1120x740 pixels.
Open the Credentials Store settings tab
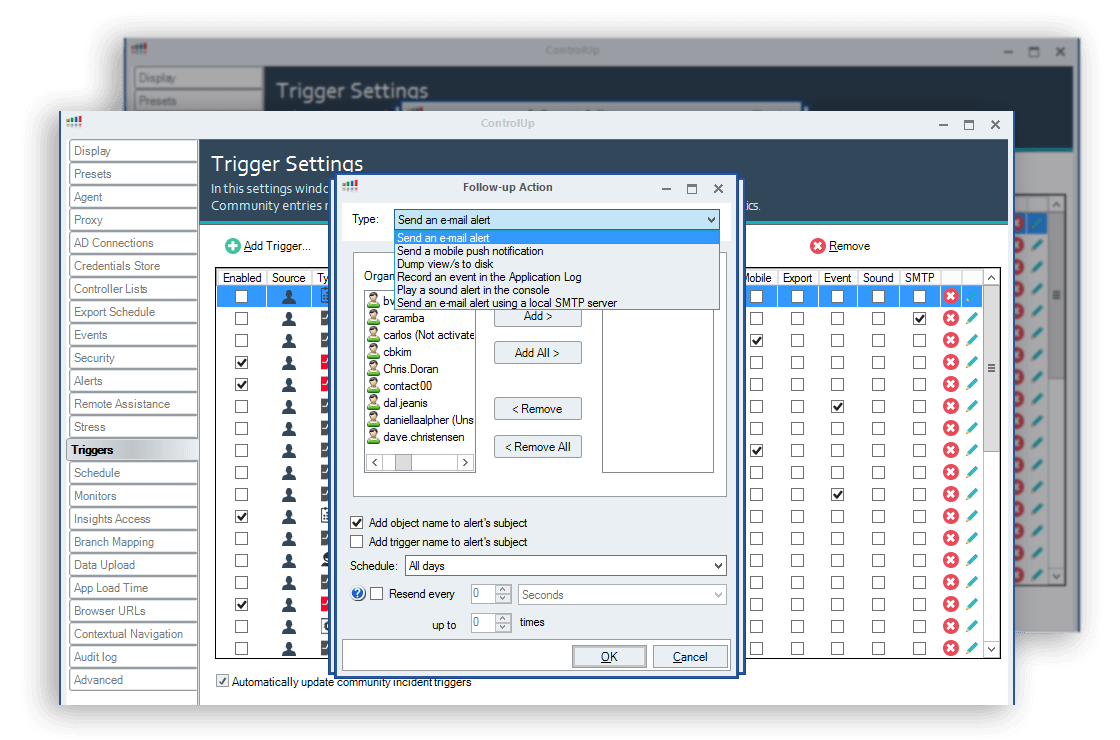tap(133, 266)
